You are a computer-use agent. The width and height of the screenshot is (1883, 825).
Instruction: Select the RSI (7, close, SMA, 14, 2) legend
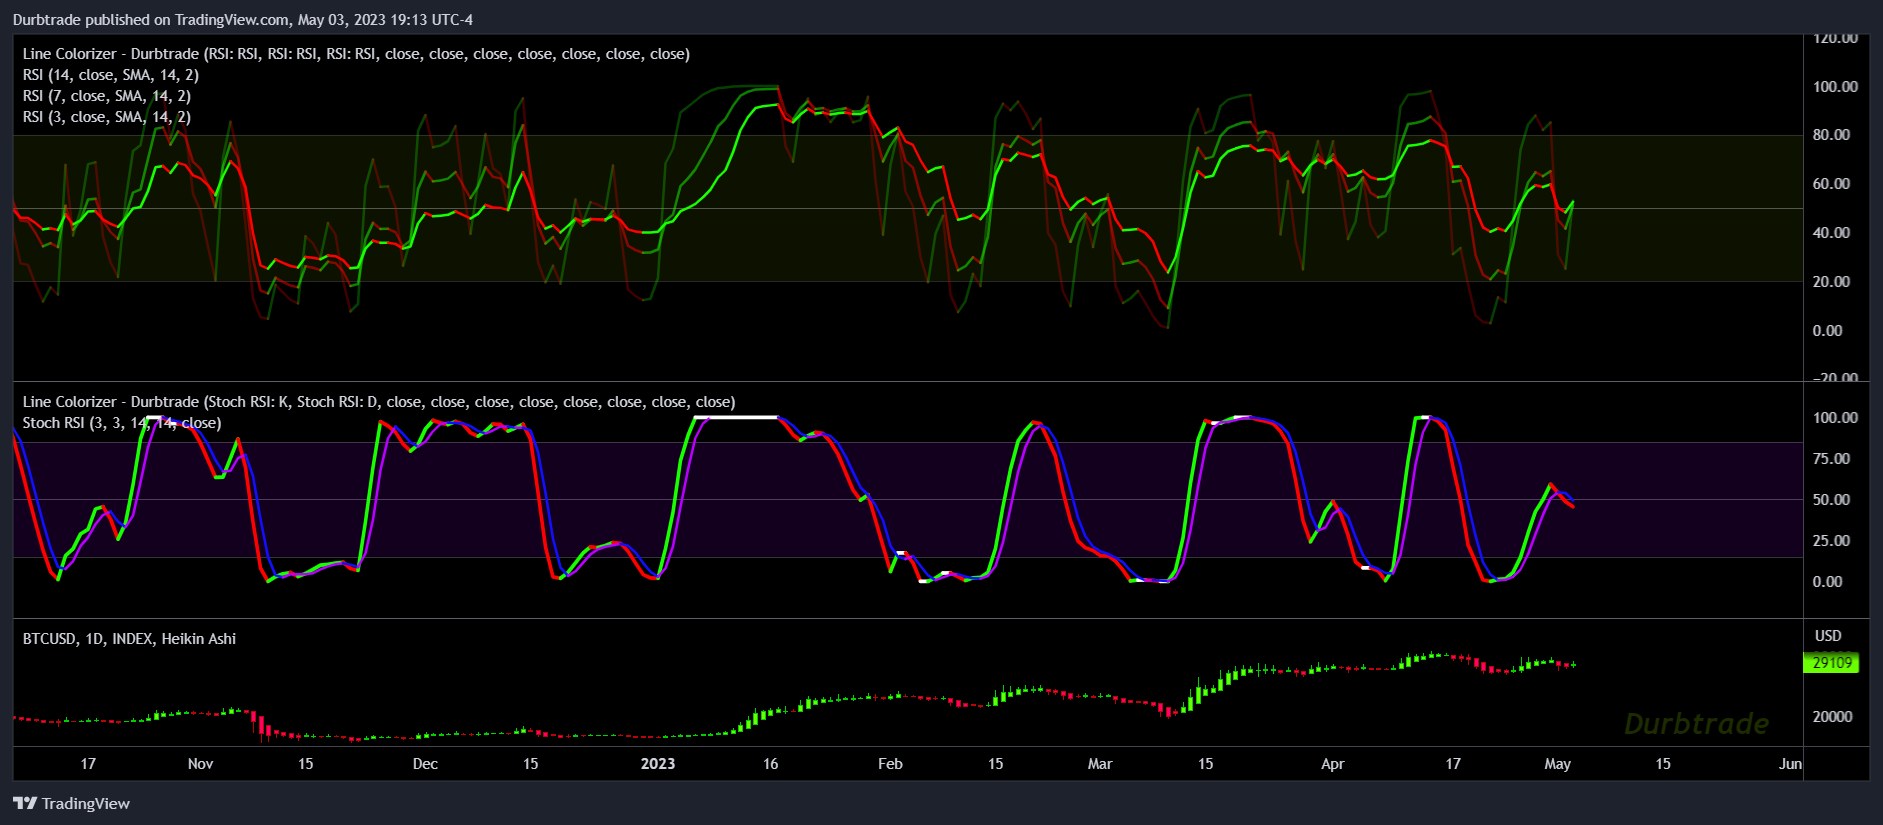(x=107, y=96)
